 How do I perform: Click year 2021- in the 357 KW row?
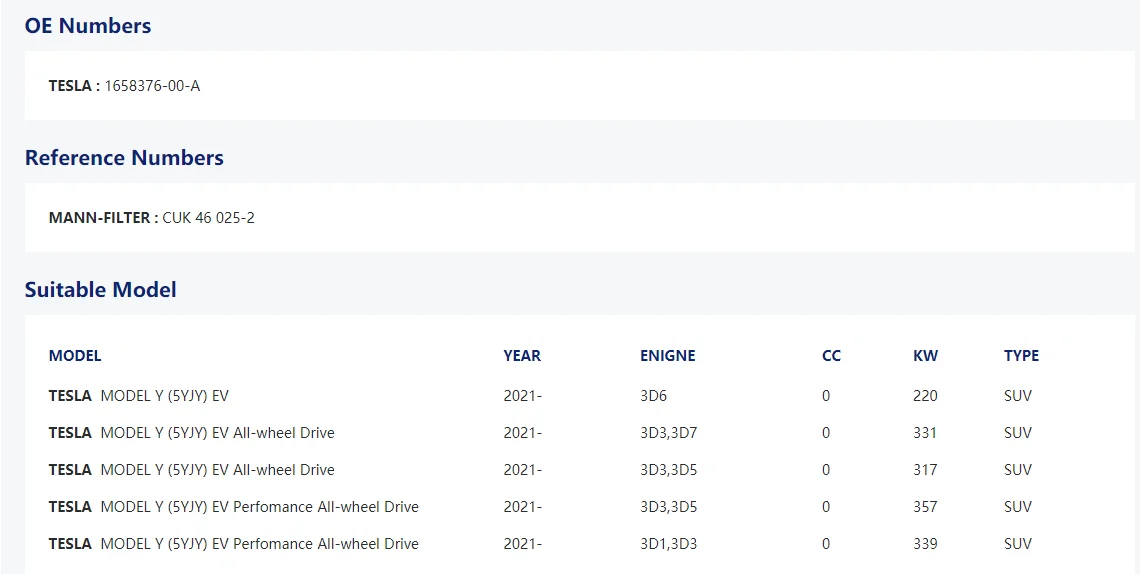coord(523,506)
